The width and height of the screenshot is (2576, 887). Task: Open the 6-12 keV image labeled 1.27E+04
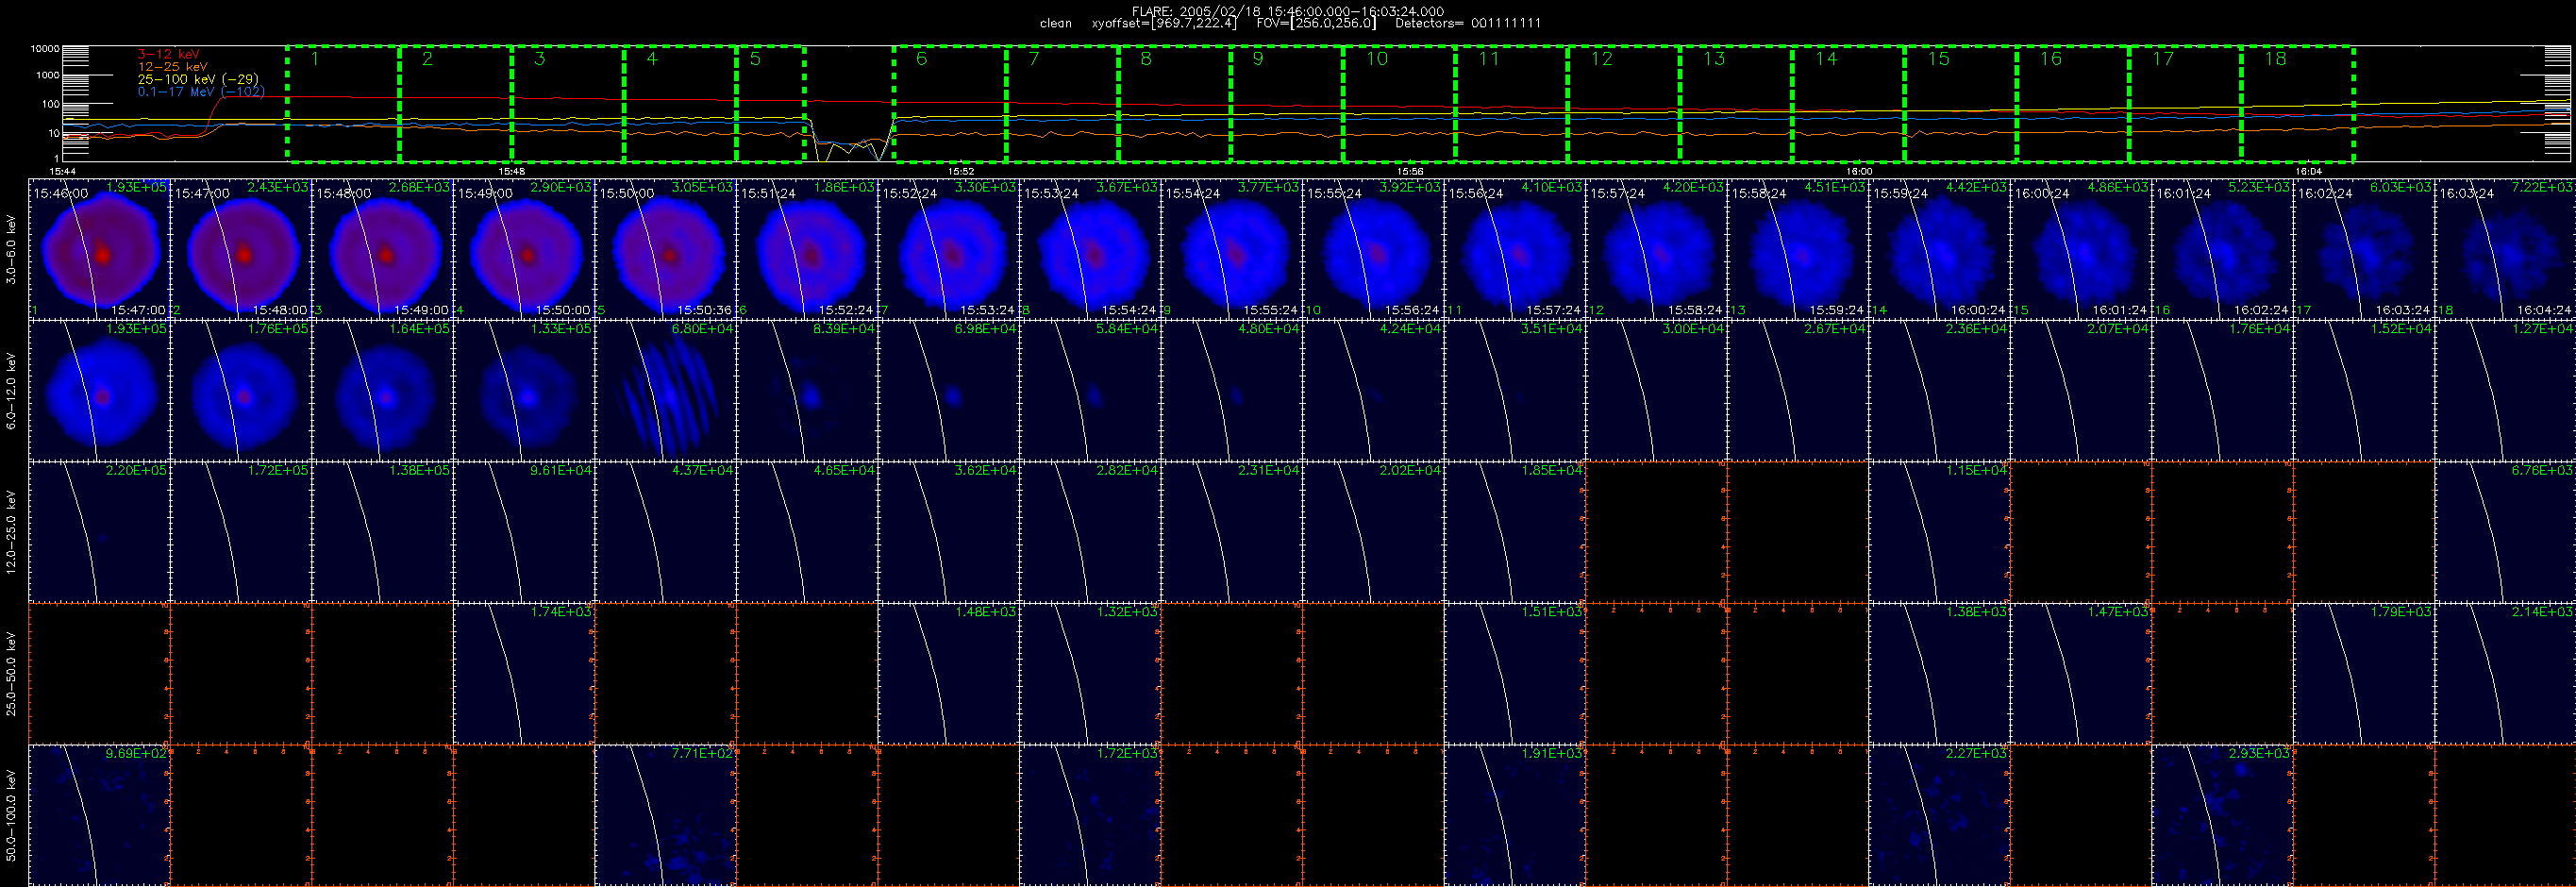click(x=2505, y=391)
